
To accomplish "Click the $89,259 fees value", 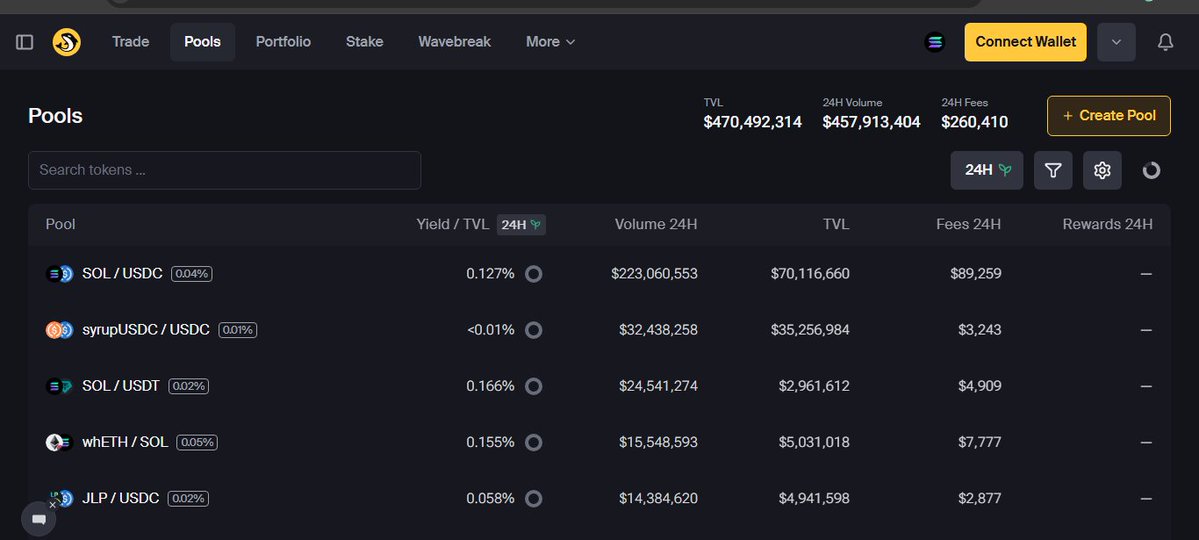I will tap(976, 274).
